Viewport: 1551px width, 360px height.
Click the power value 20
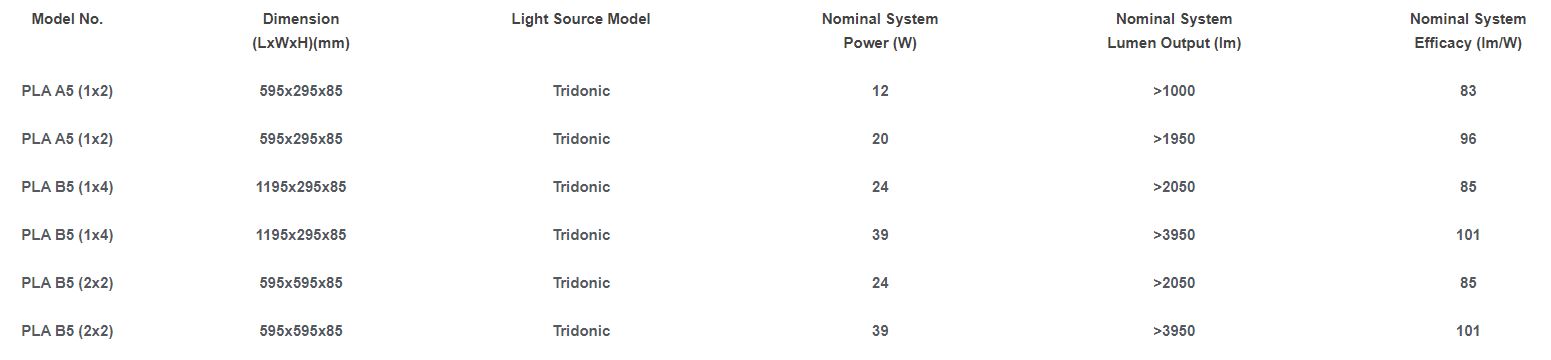(880, 139)
